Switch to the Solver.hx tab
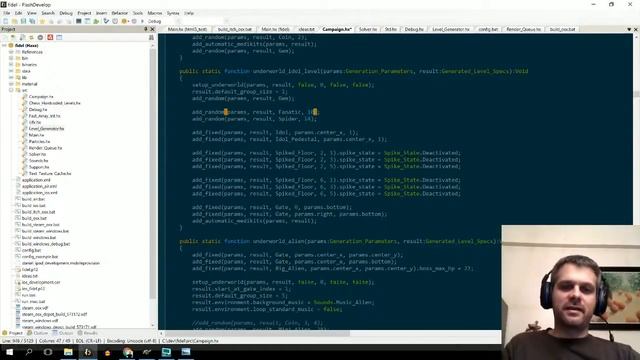This screenshot has height=360, width=640. click(x=368, y=29)
